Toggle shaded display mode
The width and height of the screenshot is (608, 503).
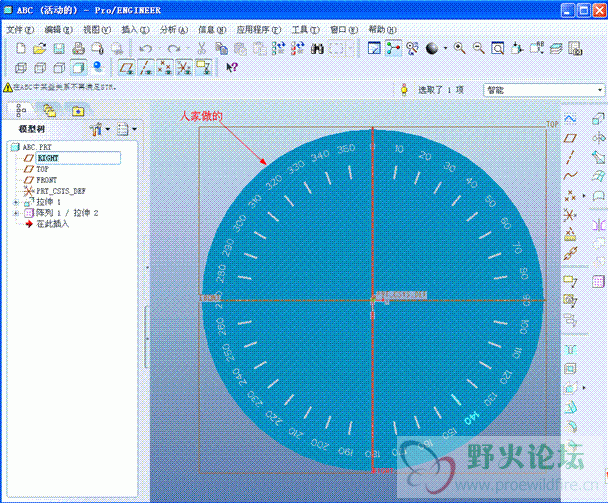coord(78,68)
